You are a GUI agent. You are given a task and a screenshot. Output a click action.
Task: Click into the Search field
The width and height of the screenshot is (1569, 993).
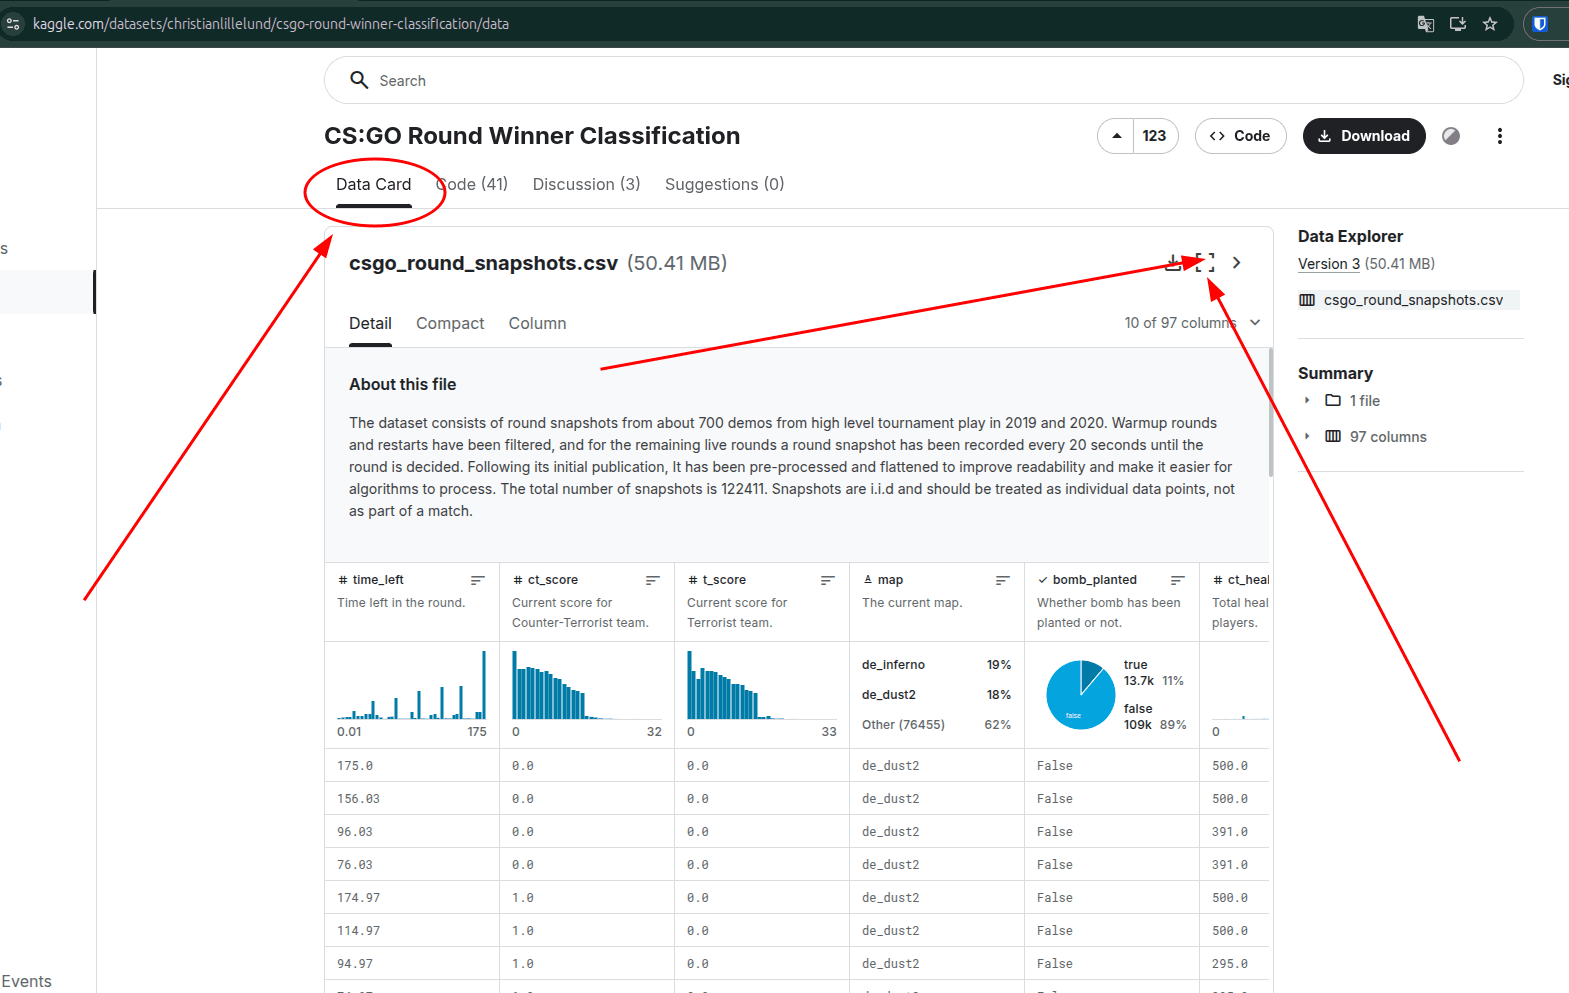pyautogui.click(x=923, y=80)
